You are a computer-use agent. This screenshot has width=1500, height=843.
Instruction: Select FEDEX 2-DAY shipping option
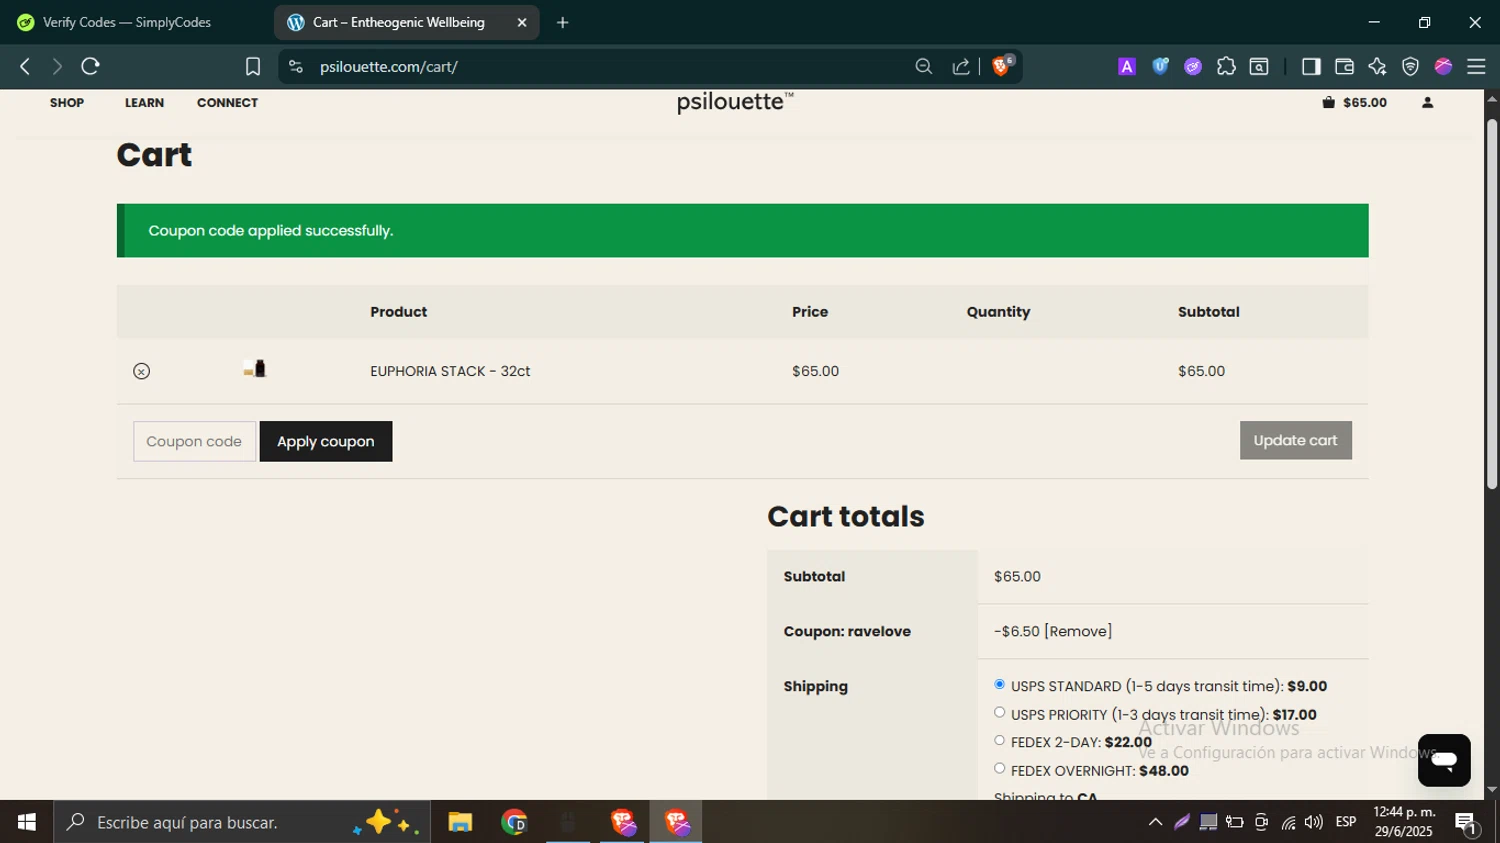click(999, 741)
